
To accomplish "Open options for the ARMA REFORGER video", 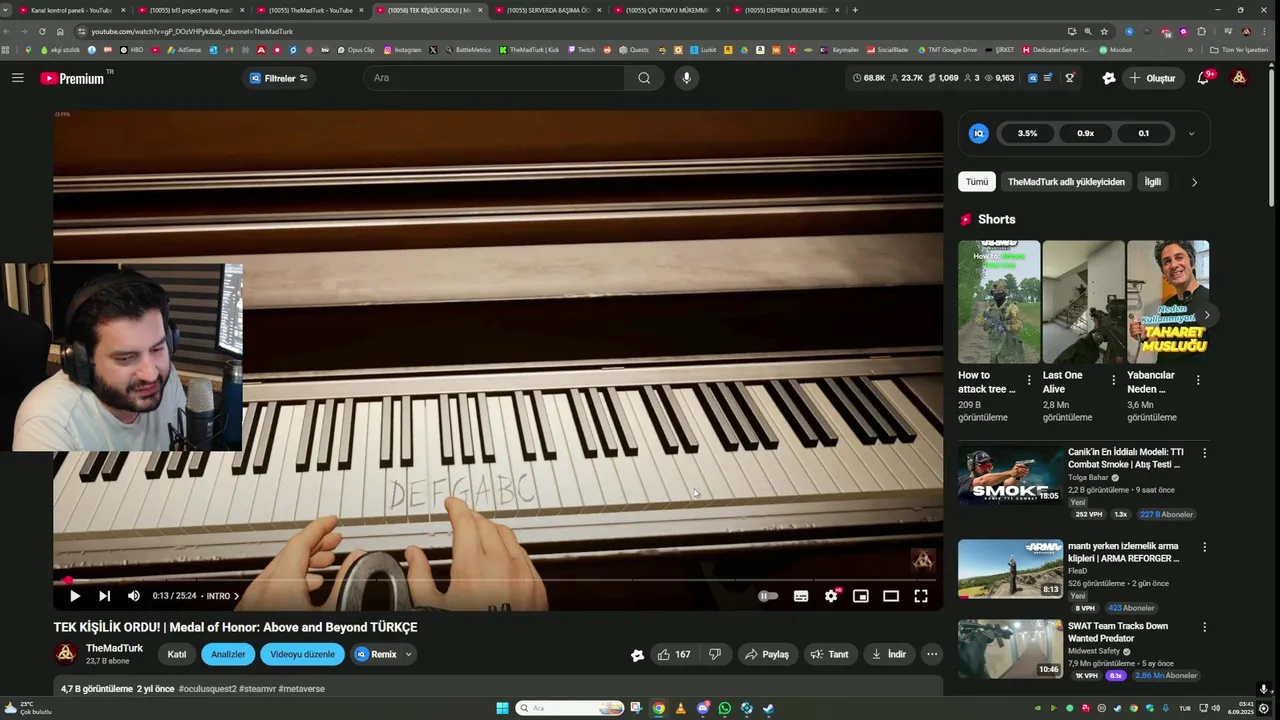I will [x=1204, y=547].
